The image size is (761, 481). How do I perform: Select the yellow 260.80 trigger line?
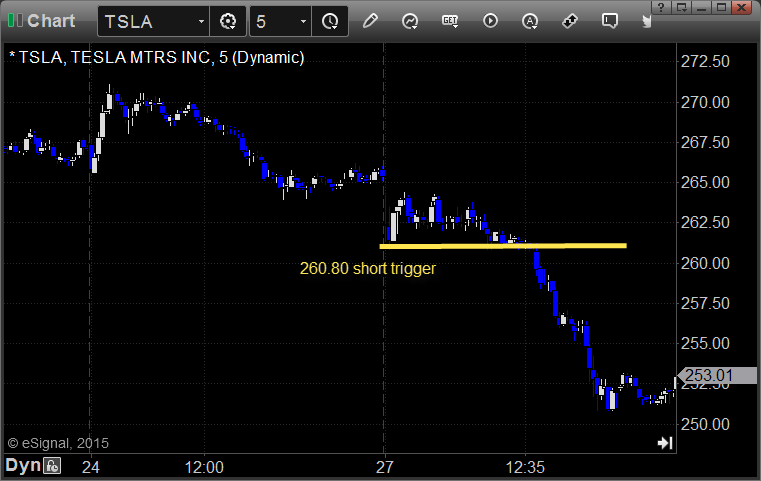pyautogui.click(x=503, y=246)
